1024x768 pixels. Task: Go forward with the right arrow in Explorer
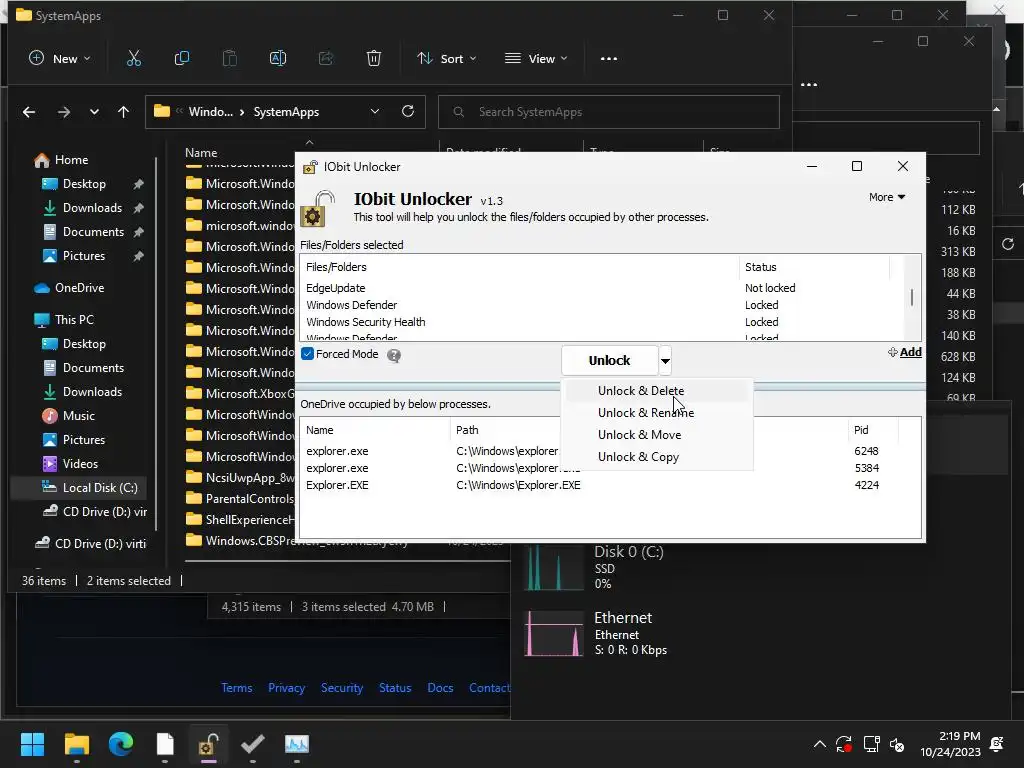tap(63, 112)
